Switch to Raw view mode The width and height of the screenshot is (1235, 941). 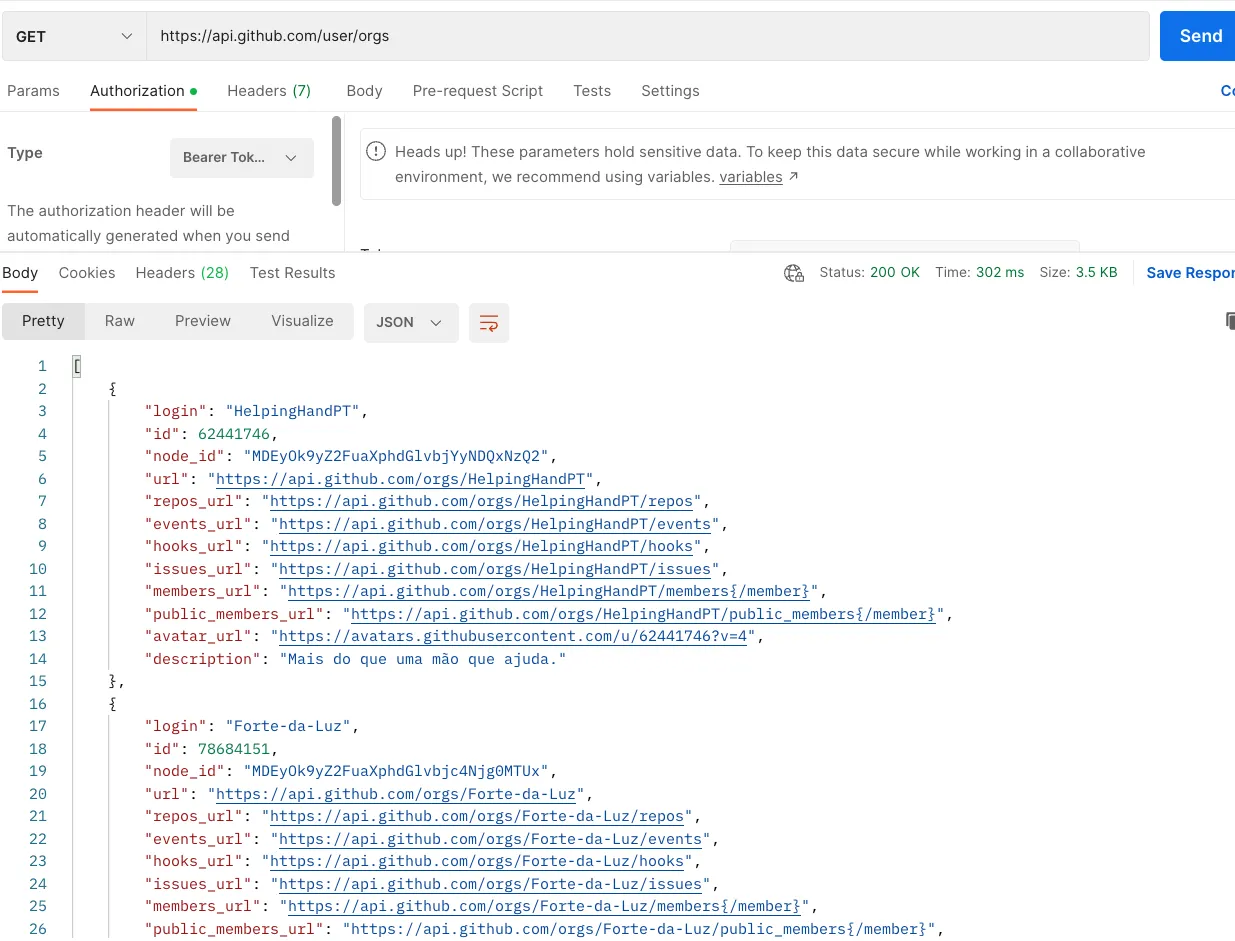(120, 321)
